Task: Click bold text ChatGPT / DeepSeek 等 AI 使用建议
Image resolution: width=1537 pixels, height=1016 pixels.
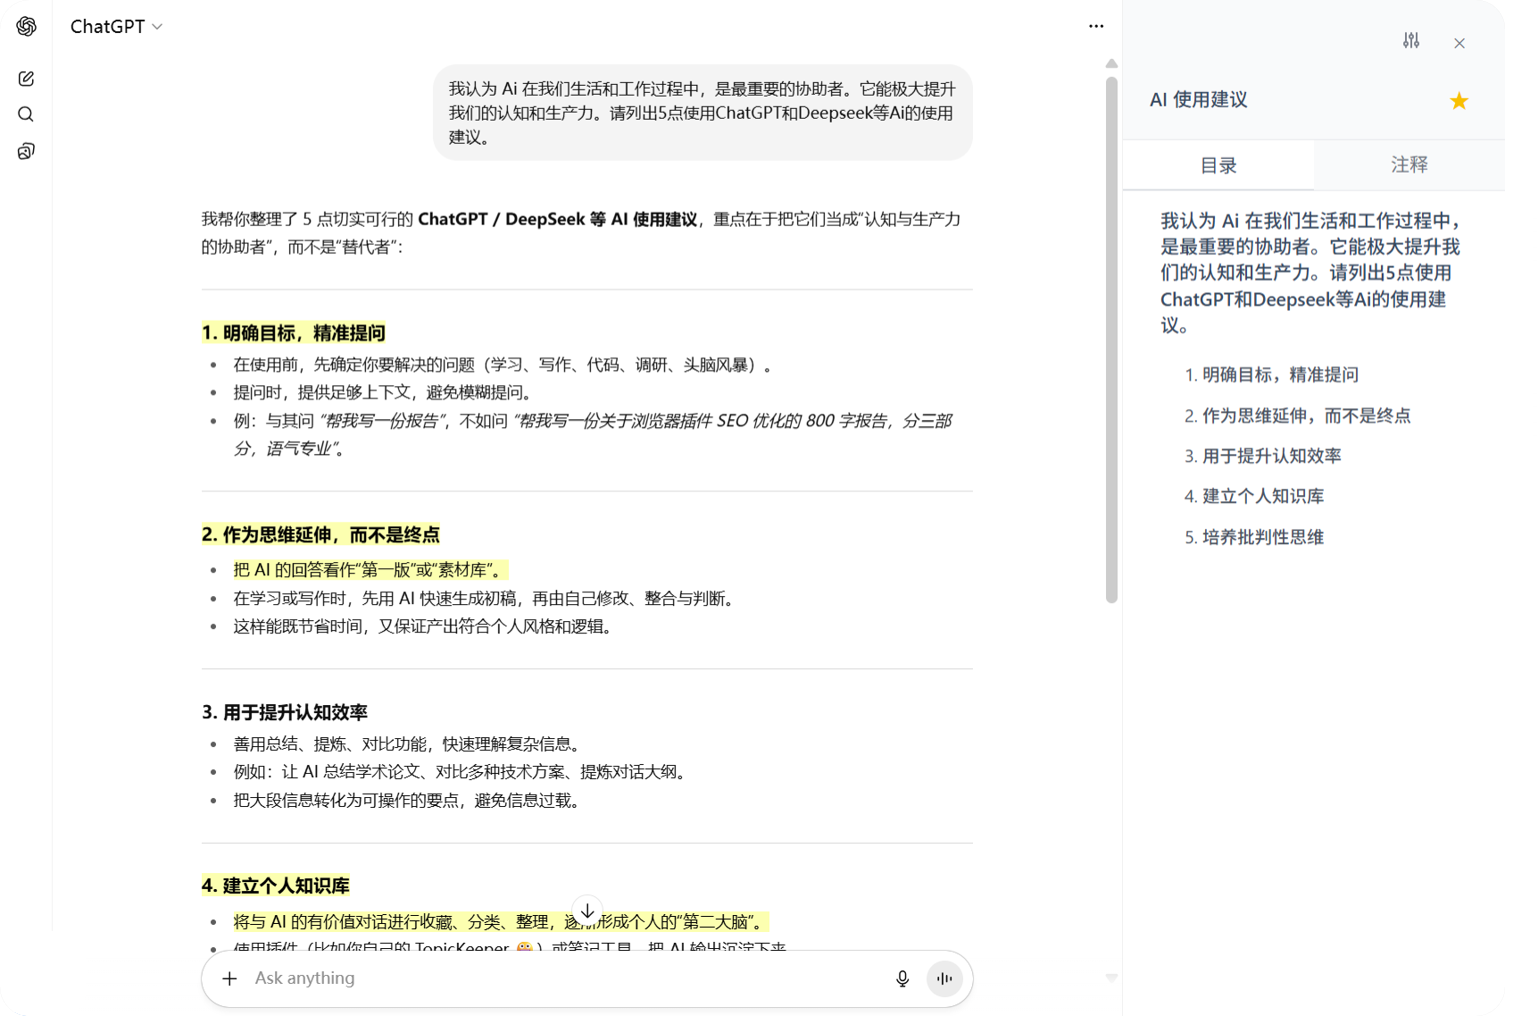Action: [x=557, y=219]
